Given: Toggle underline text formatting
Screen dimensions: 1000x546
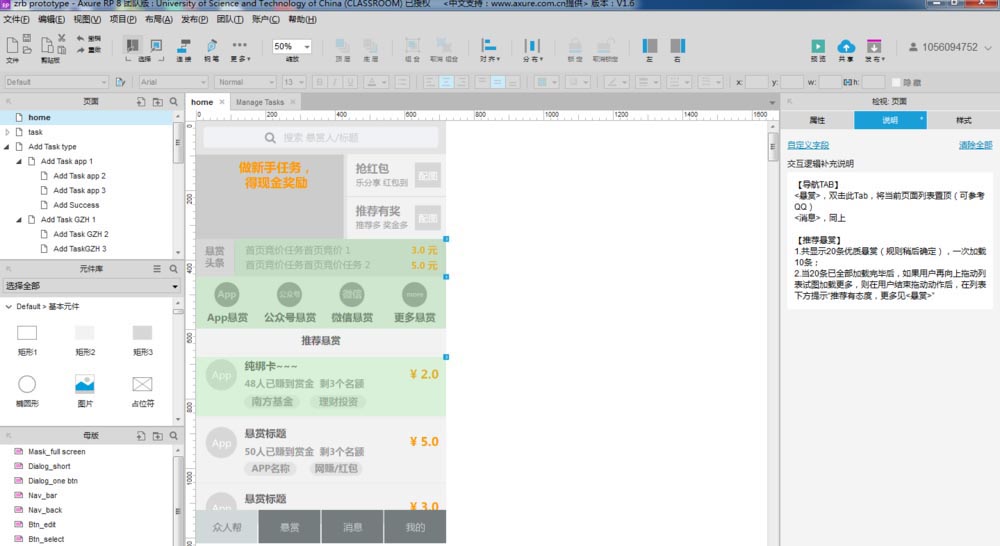Looking at the screenshot, I should (x=350, y=82).
